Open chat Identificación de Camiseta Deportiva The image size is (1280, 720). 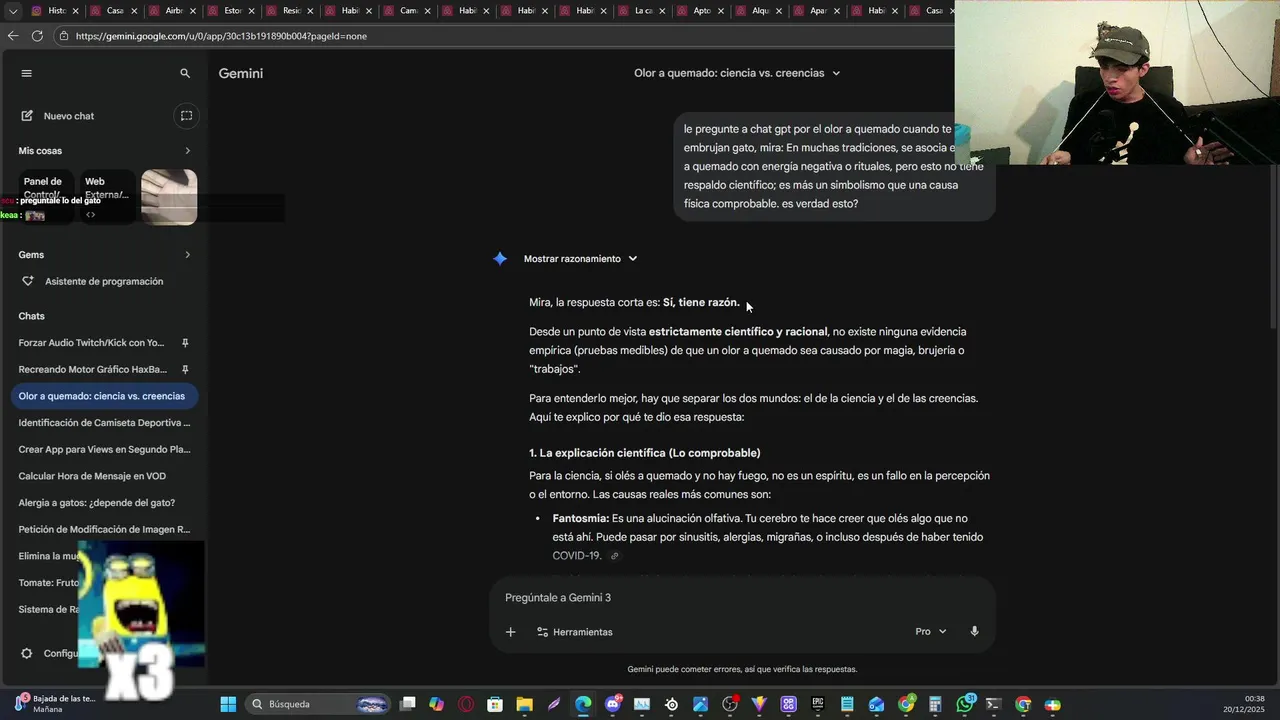click(x=104, y=423)
